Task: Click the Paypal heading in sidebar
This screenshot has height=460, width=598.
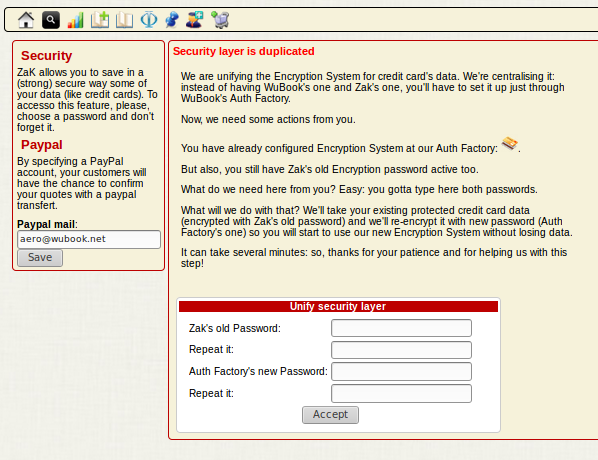Action: [42, 145]
